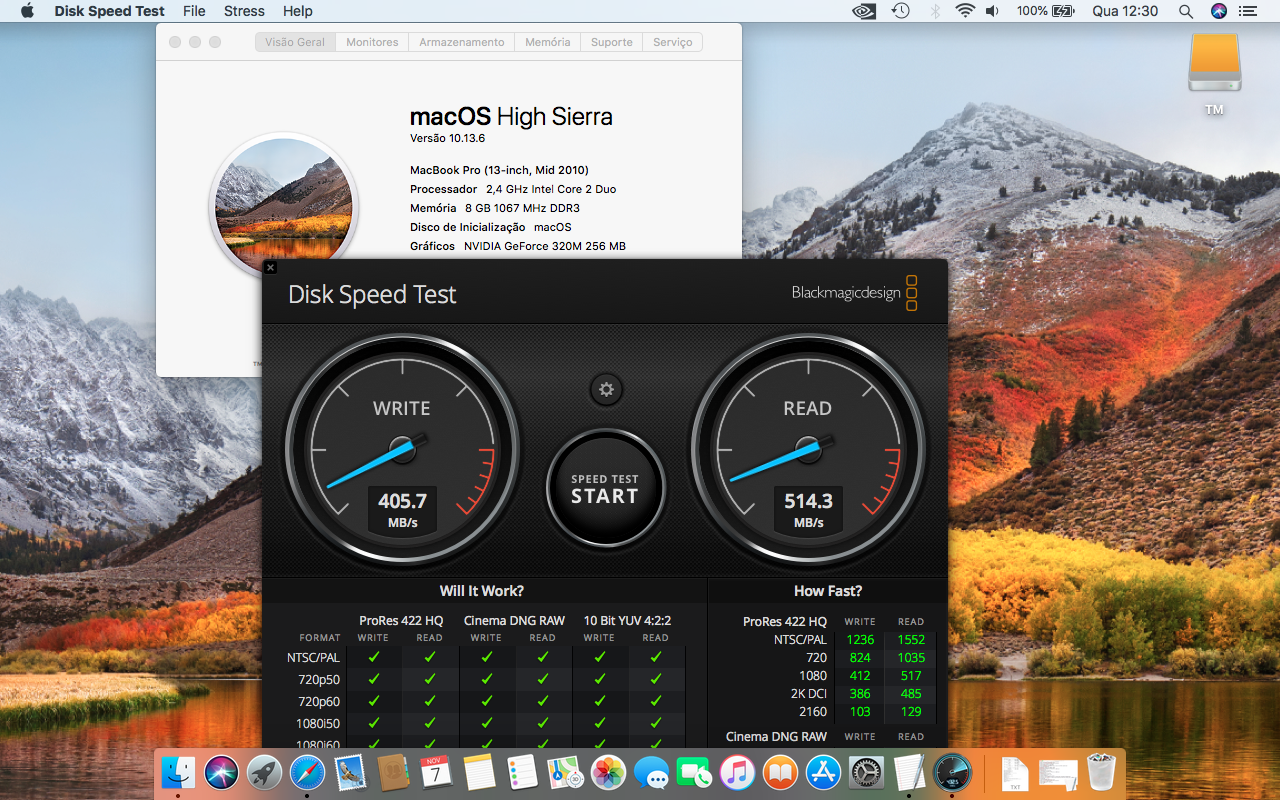Open iBooks from the Dock
Screen dimensions: 1280x800
tap(780, 772)
